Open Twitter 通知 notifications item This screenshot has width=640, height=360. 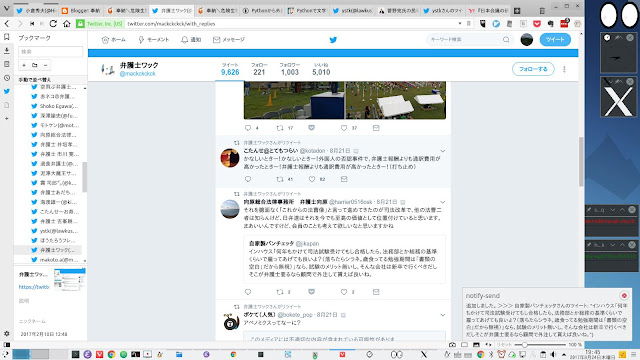[191, 40]
